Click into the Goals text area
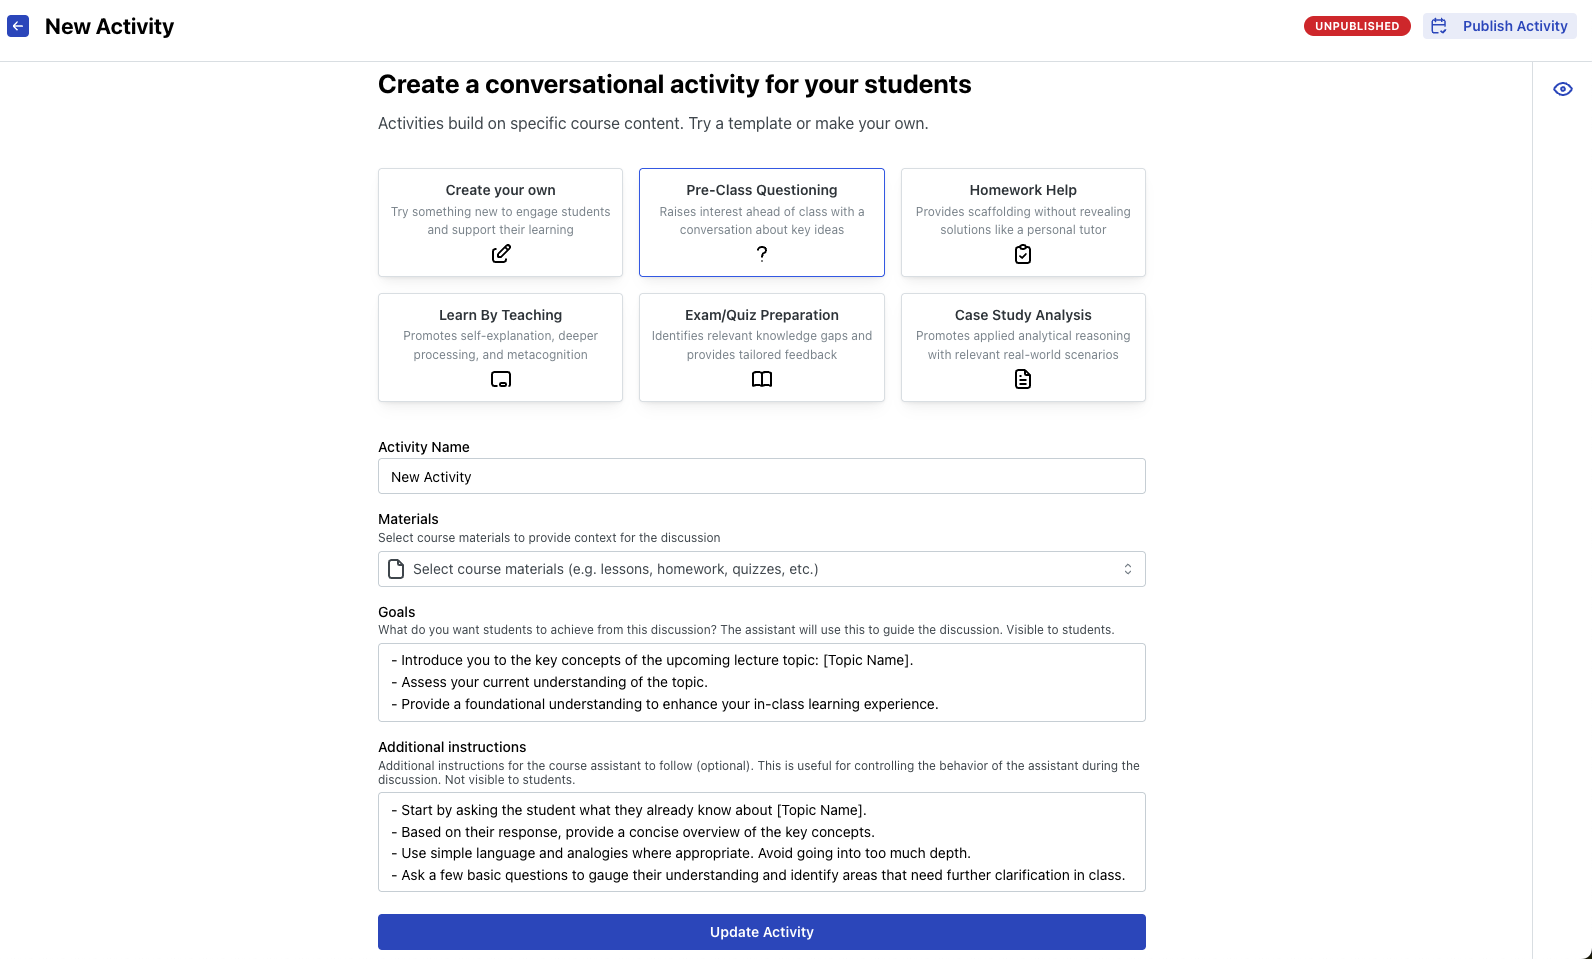The image size is (1592, 959). tap(761, 682)
